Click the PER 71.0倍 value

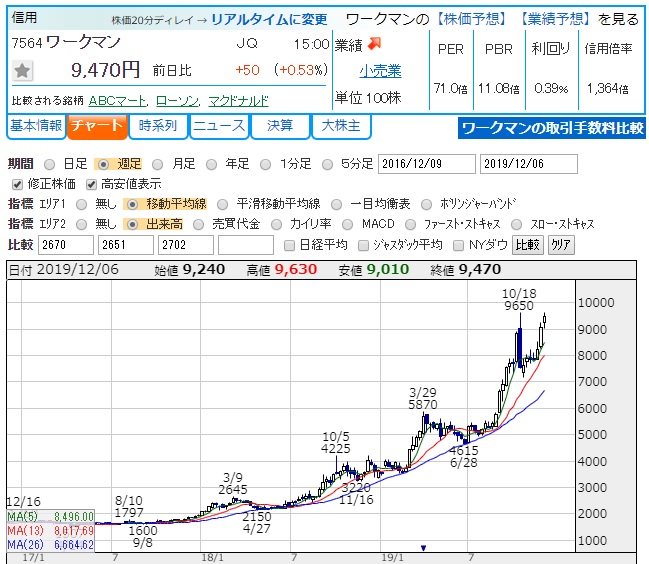(x=451, y=88)
